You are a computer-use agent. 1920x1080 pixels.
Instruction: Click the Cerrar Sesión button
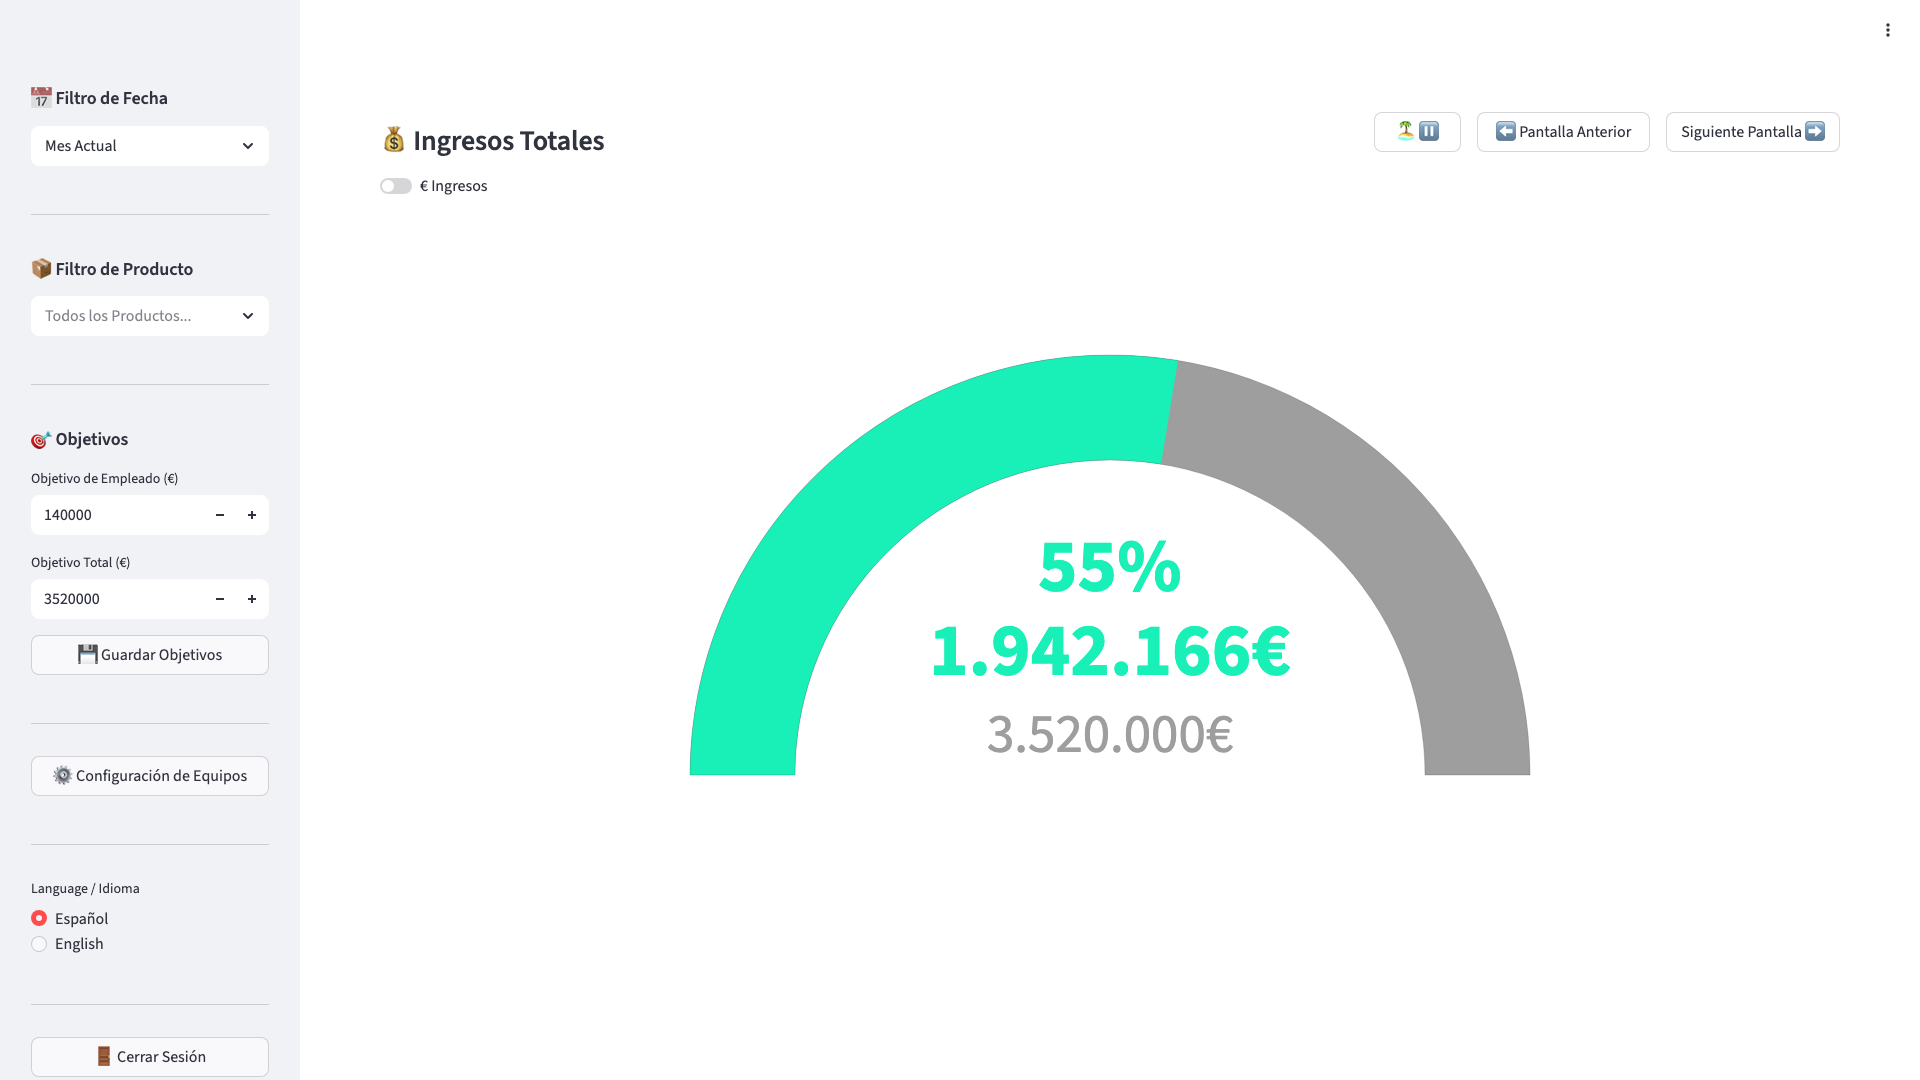coord(150,1057)
